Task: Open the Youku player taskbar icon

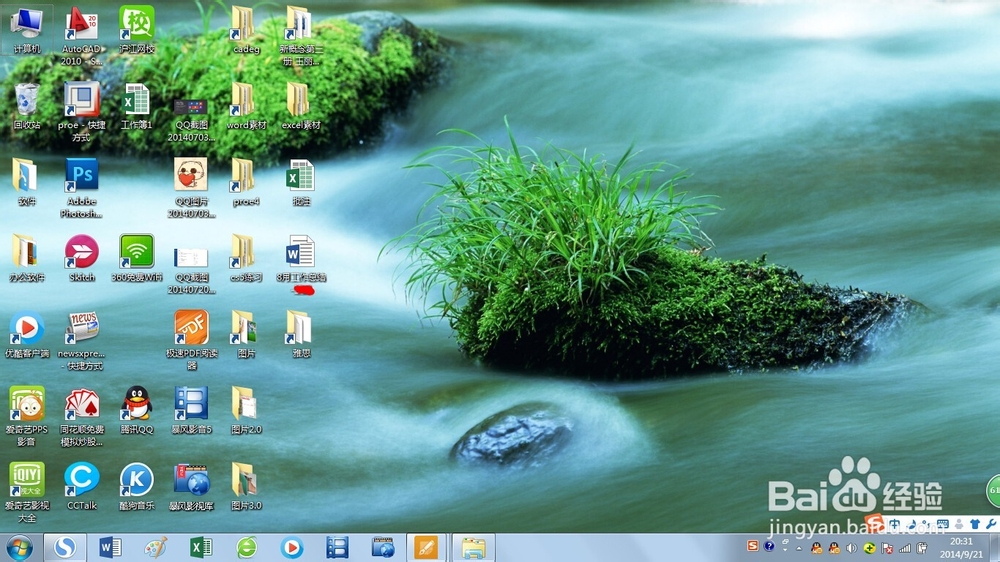Action: (x=291, y=547)
